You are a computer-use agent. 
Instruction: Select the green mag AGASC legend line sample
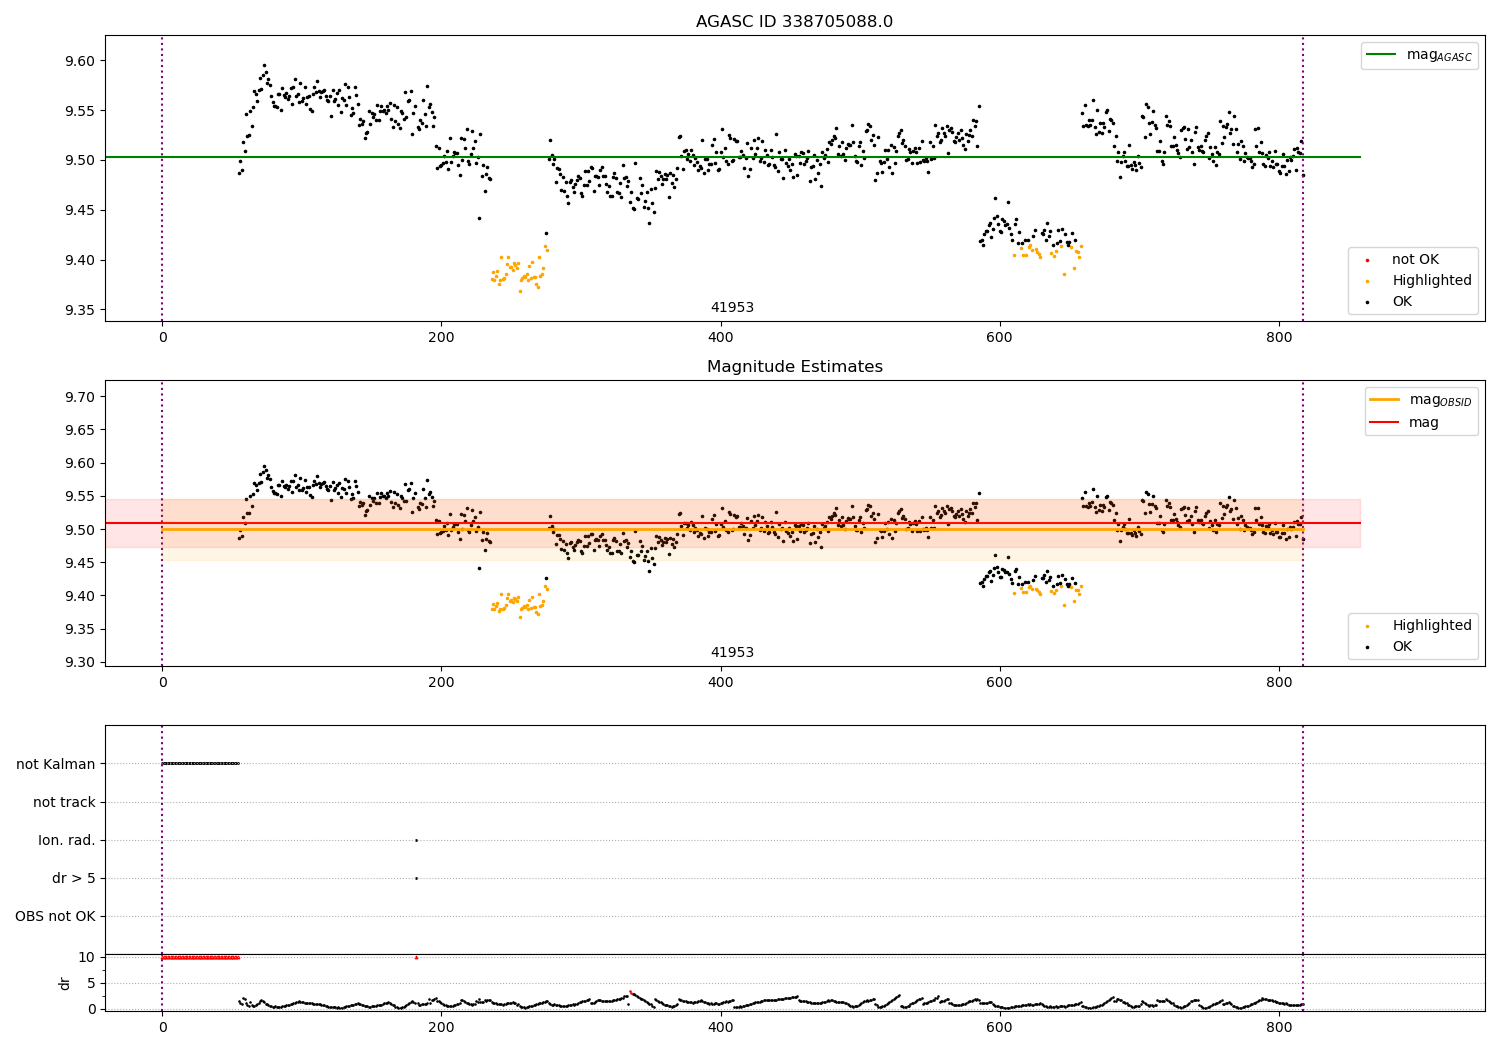[x=1383, y=55]
